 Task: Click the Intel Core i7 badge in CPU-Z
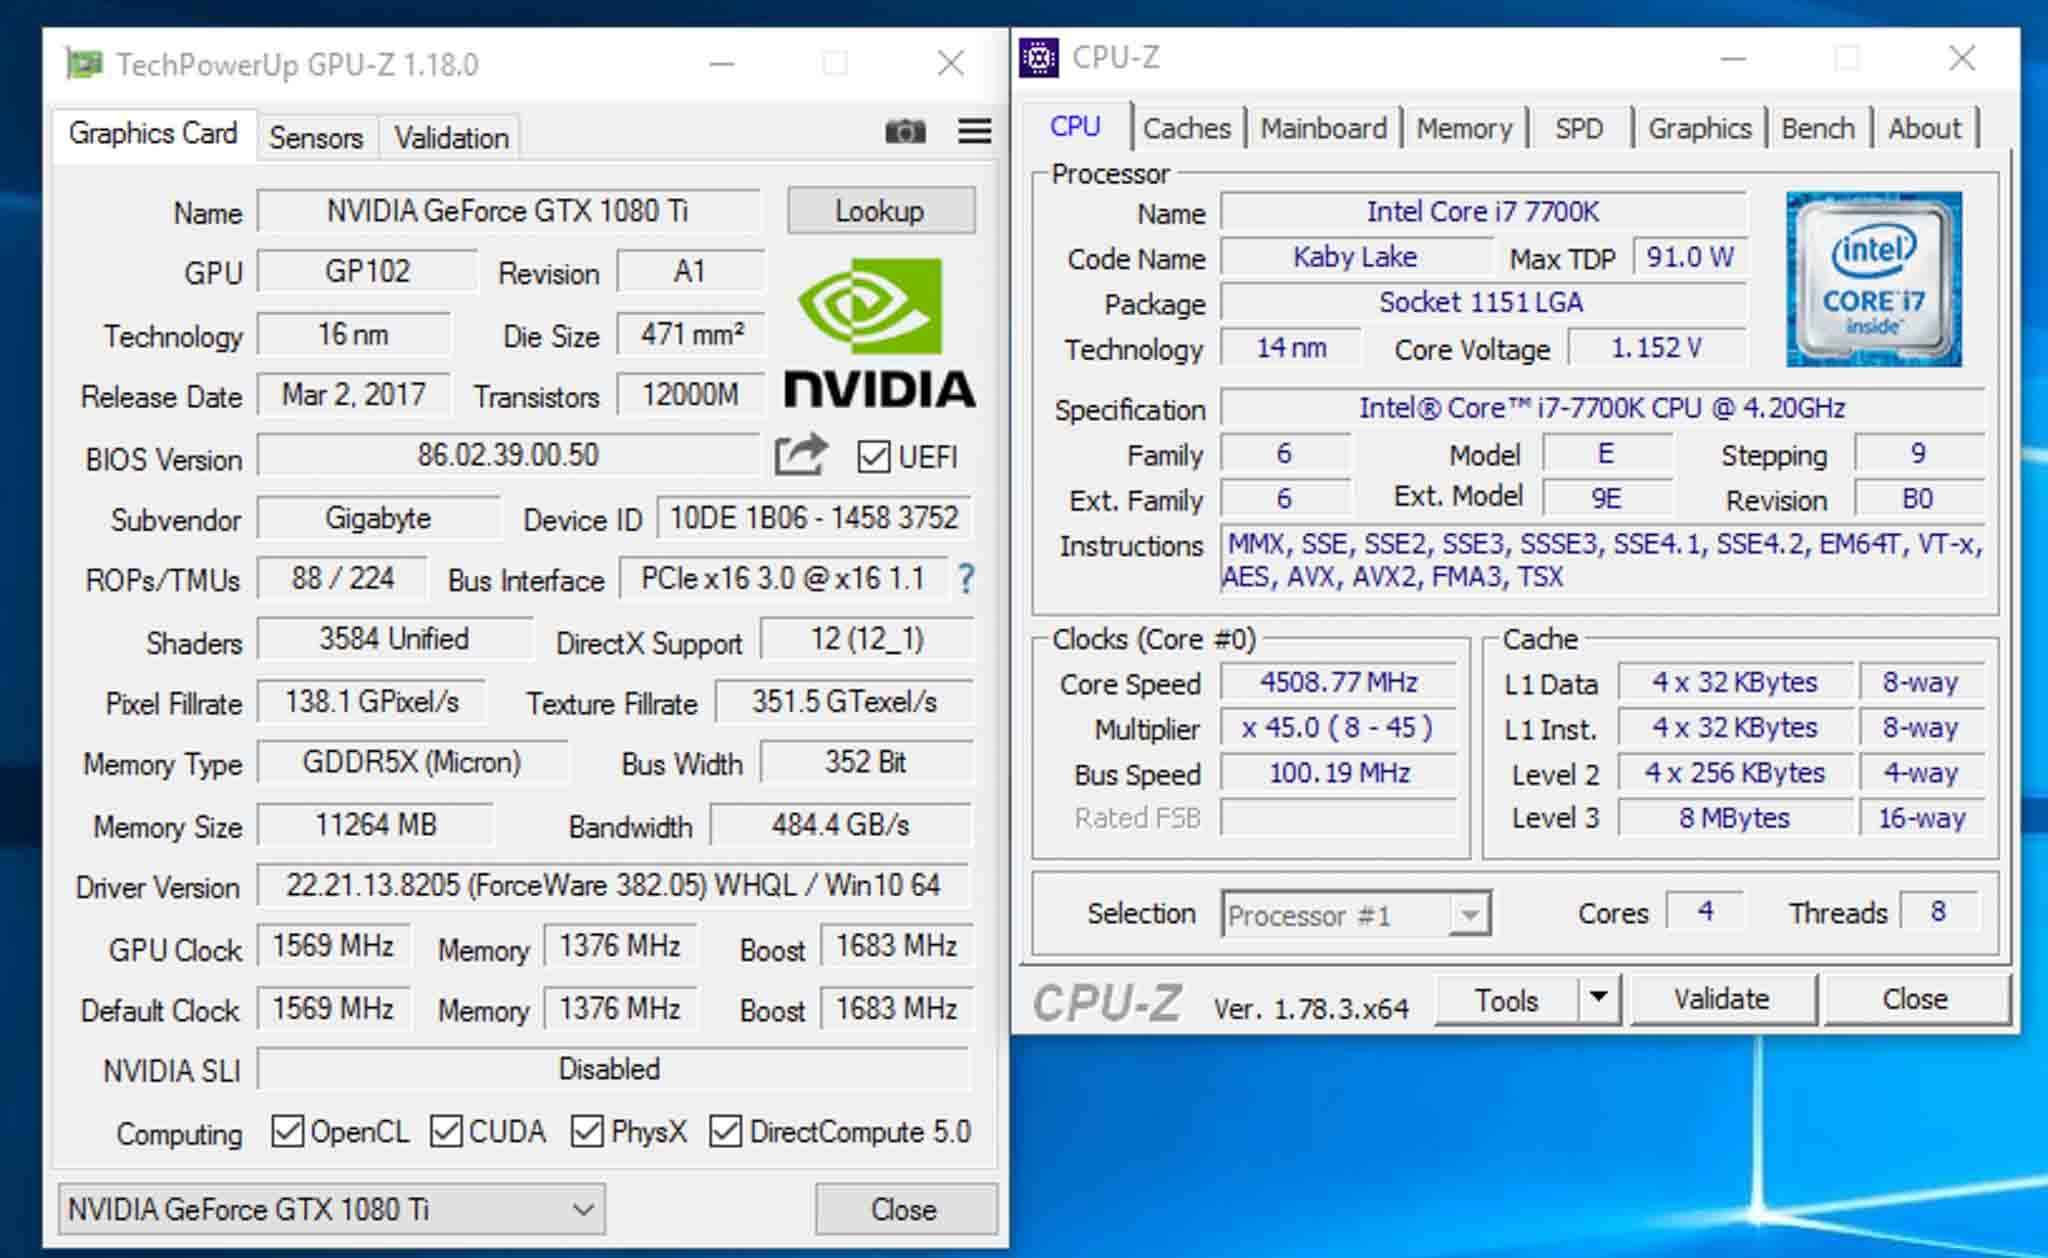tap(1873, 279)
